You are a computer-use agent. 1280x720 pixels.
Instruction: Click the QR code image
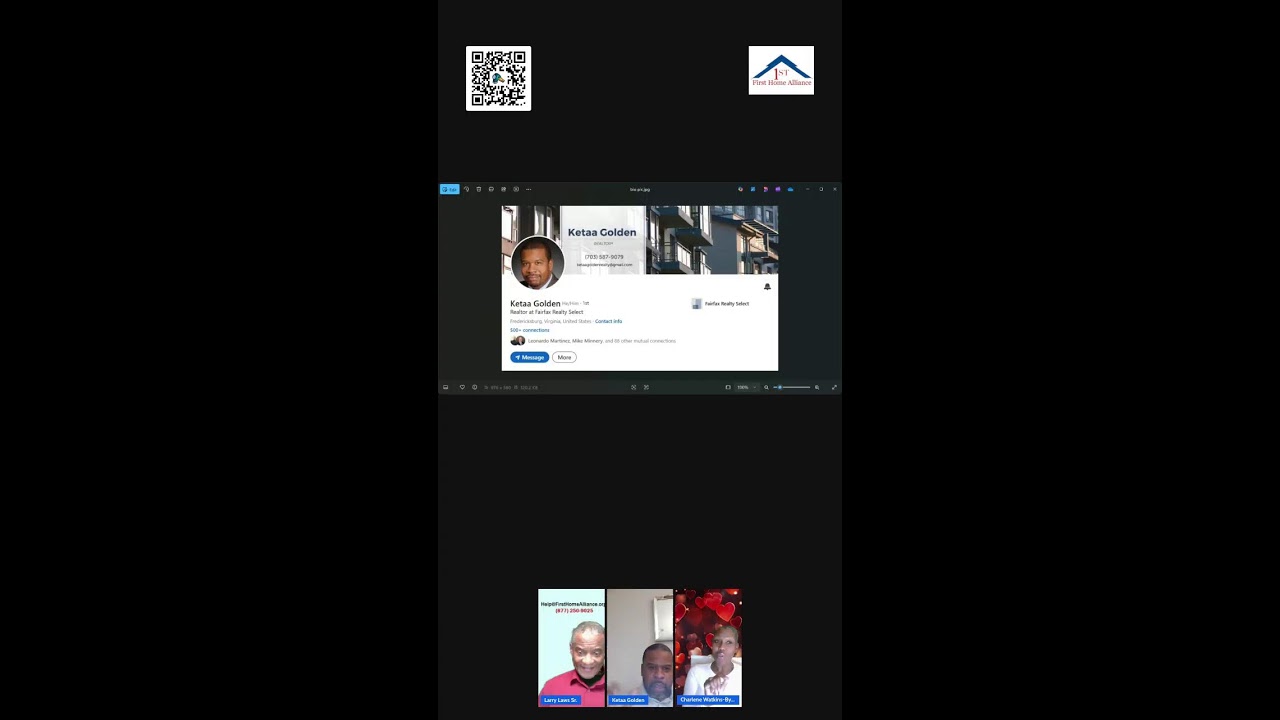click(498, 78)
